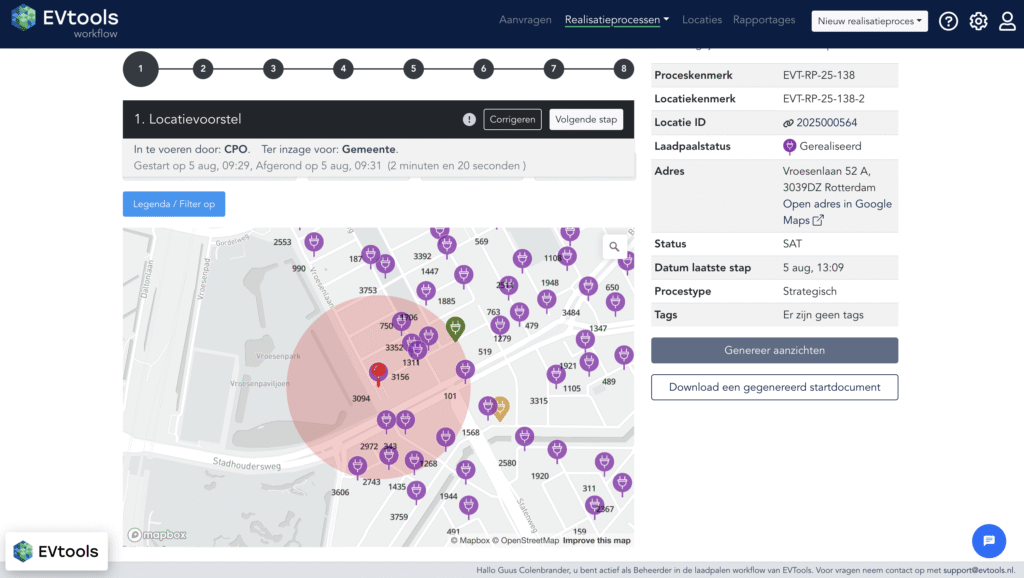Jump to step 5 in process stepper
Image resolution: width=1024 pixels, height=578 pixels.
[414, 69]
